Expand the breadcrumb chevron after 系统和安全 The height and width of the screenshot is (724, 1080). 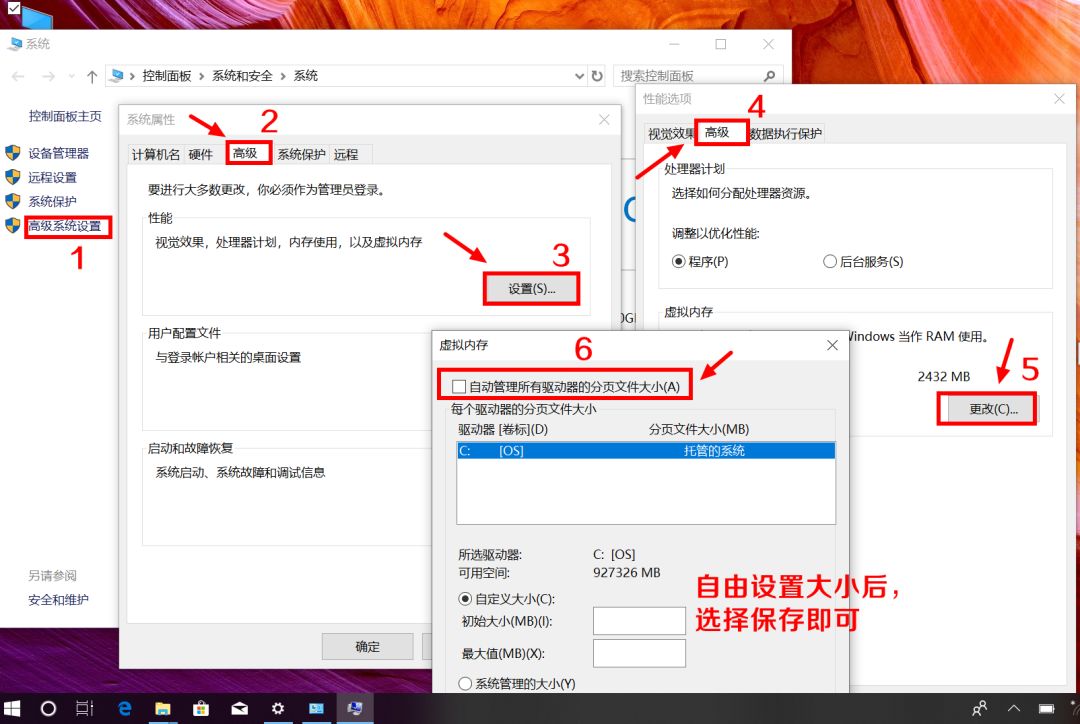pyautogui.click(x=281, y=76)
